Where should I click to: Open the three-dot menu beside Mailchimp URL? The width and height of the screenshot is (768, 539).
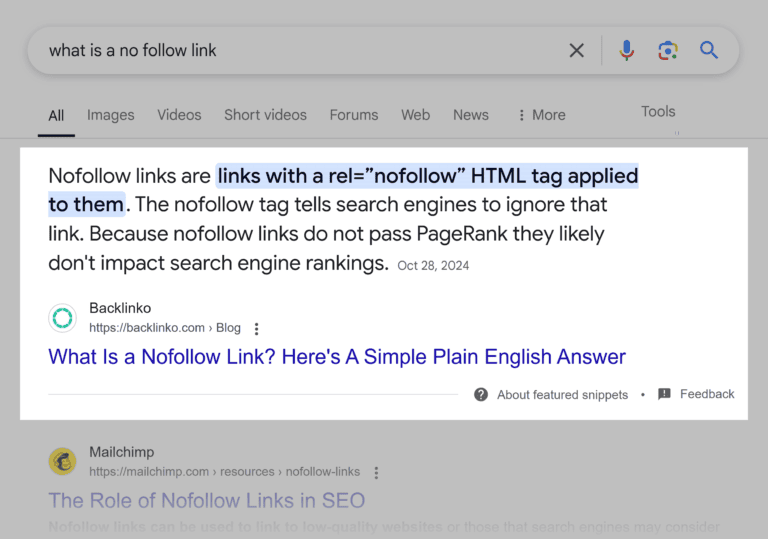376,473
